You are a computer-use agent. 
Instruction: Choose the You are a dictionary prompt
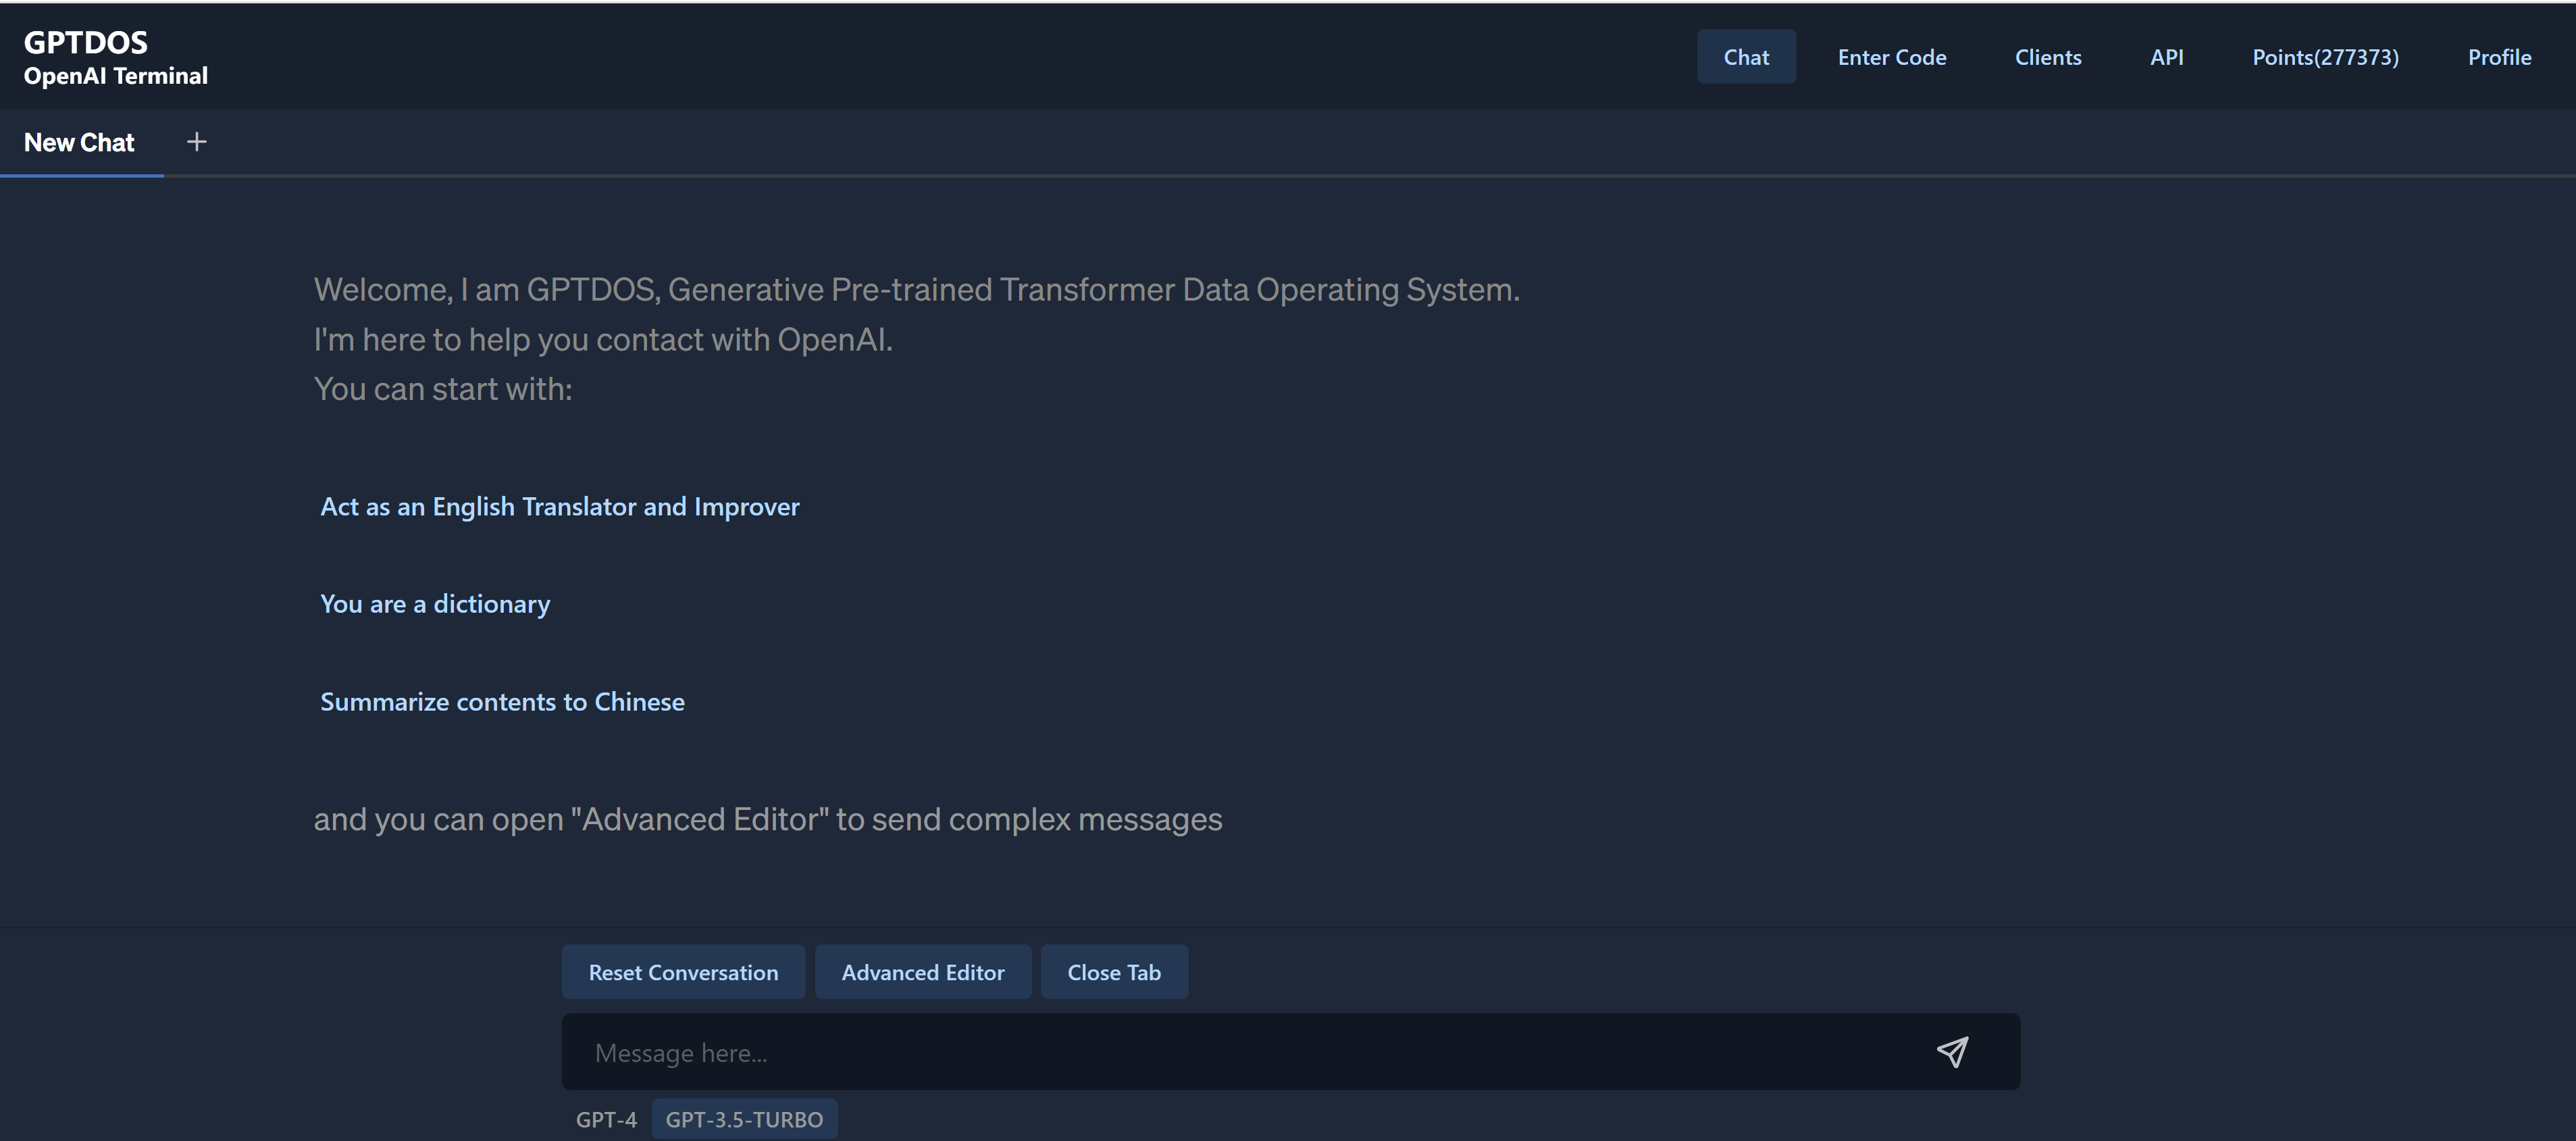point(435,604)
